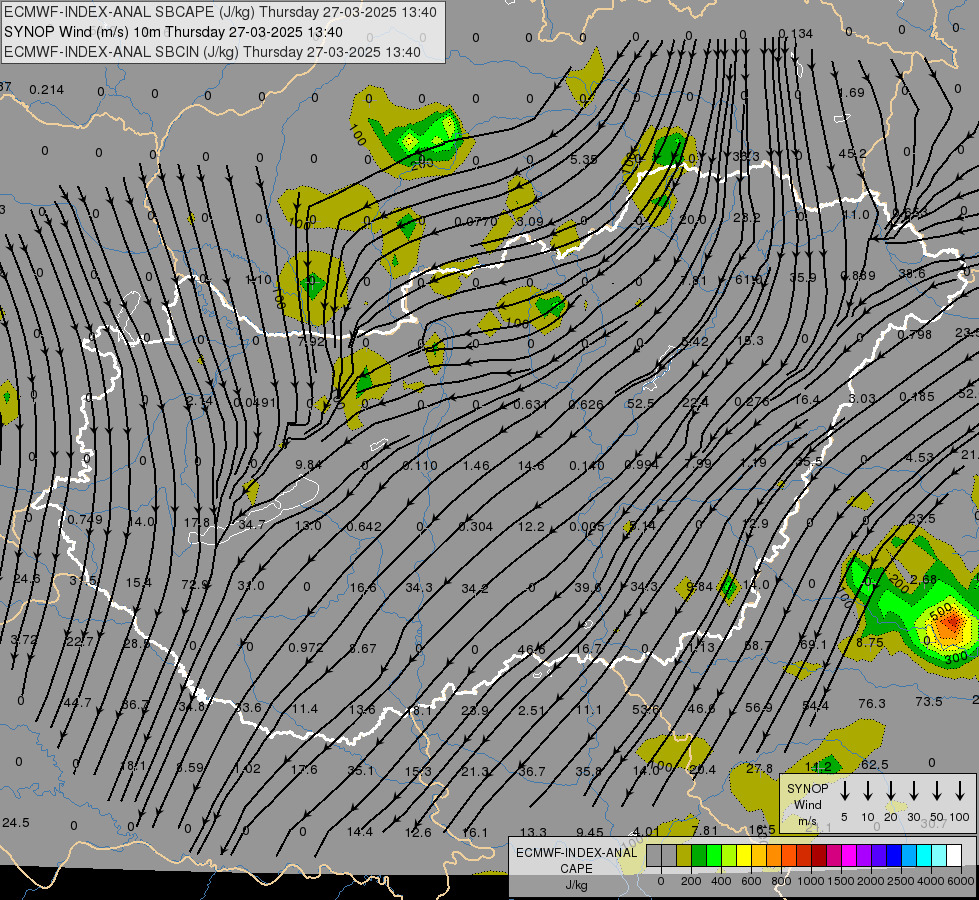Image resolution: width=979 pixels, height=900 pixels.
Task: Click the map value '72.9'
Action: 195,585
